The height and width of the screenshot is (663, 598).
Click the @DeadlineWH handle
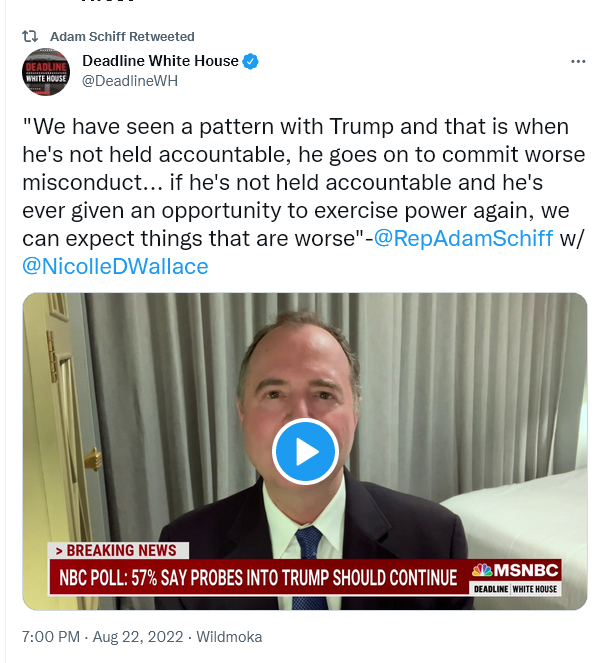tap(130, 81)
